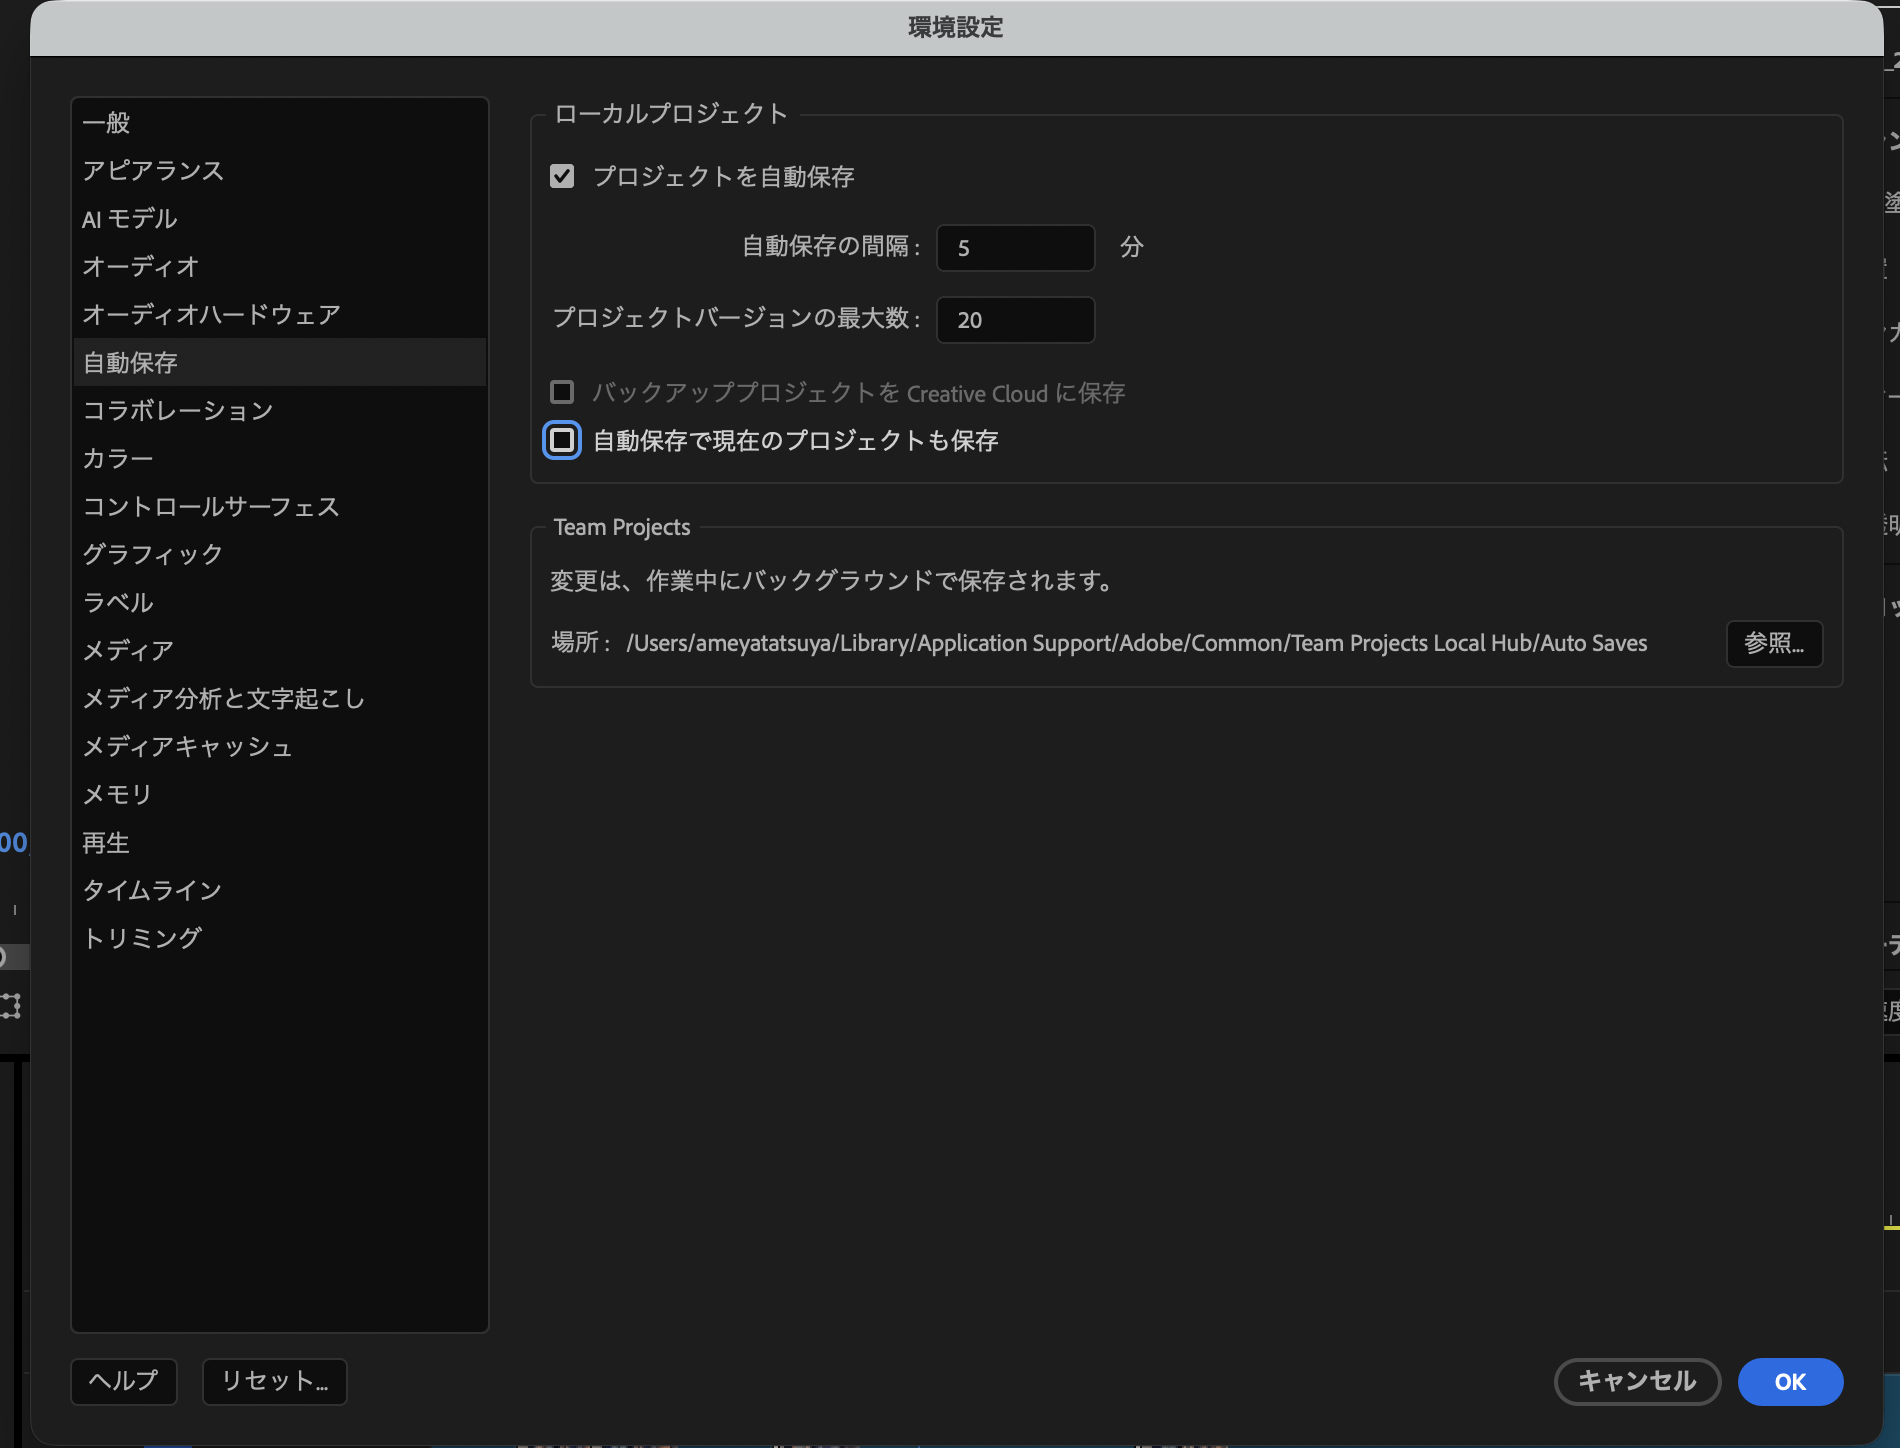
Task: Open help with the ヘルプ button
Action: click(123, 1381)
